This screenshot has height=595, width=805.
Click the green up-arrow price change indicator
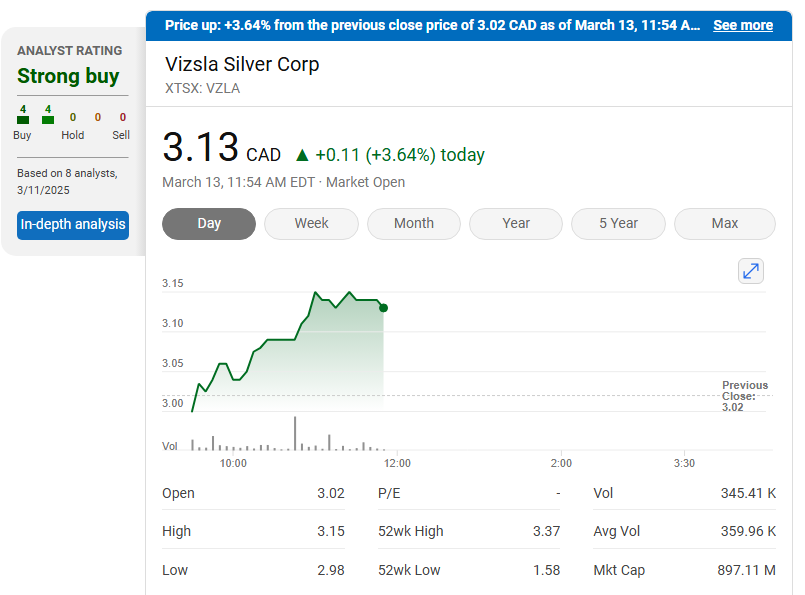click(x=302, y=155)
